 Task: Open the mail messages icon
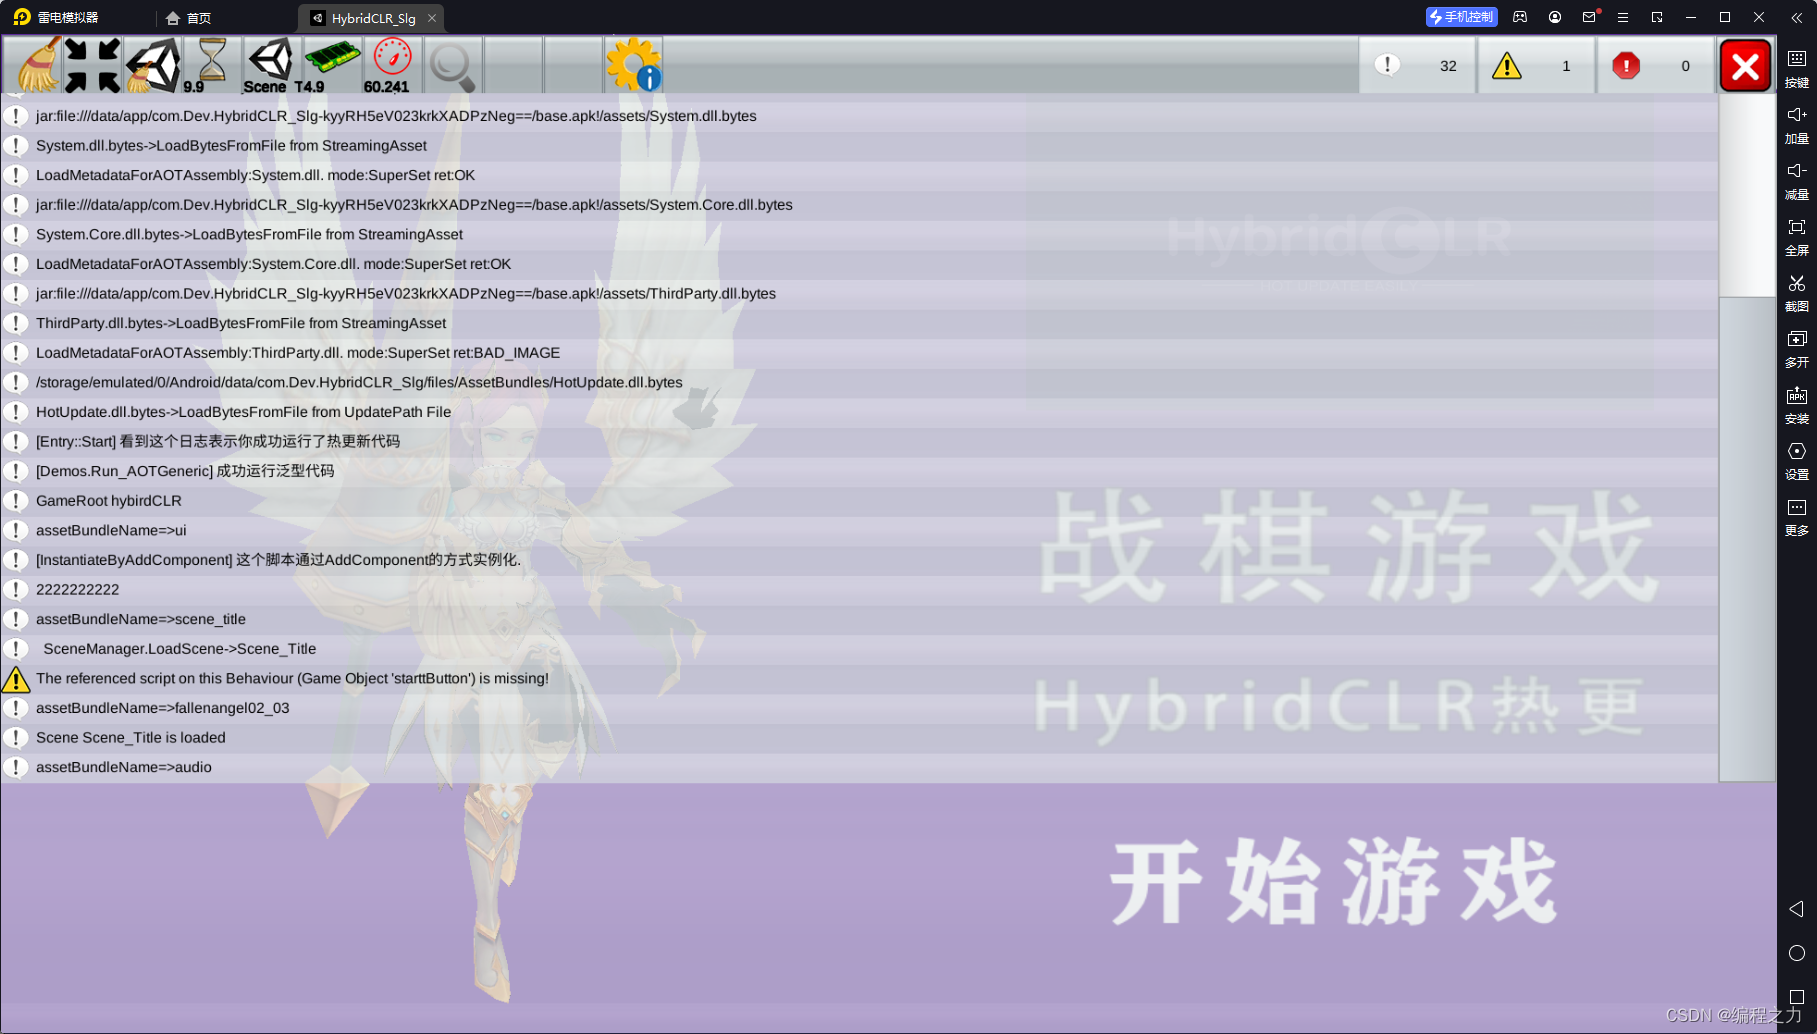coord(1589,17)
